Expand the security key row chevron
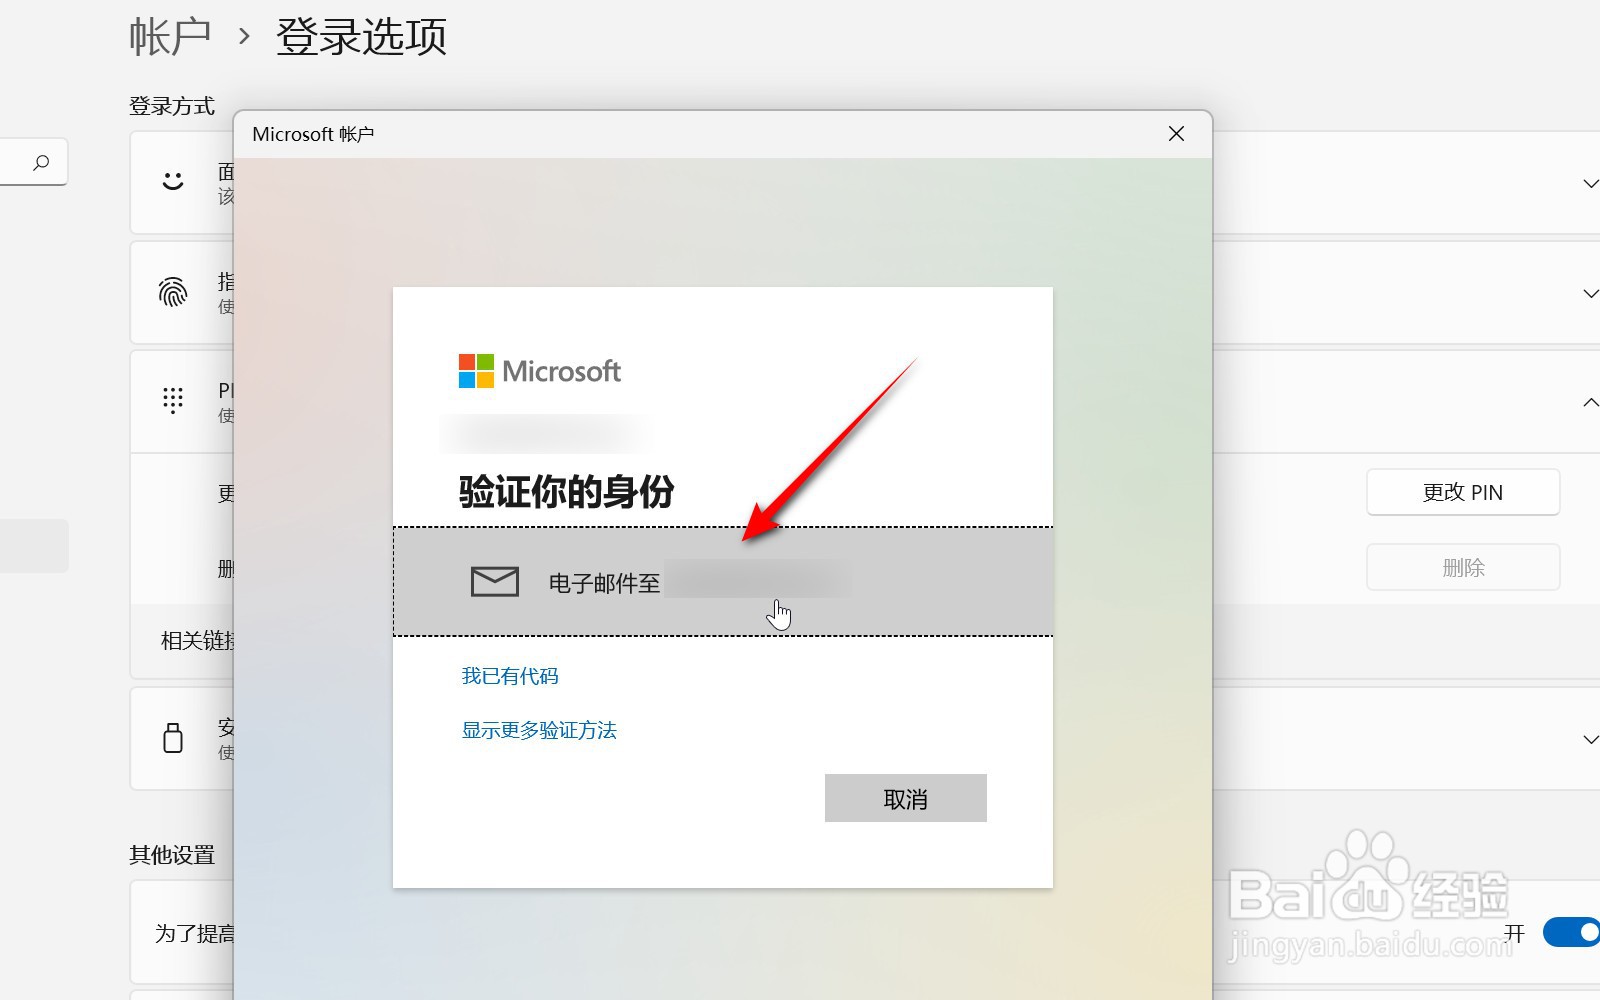 point(1590,739)
